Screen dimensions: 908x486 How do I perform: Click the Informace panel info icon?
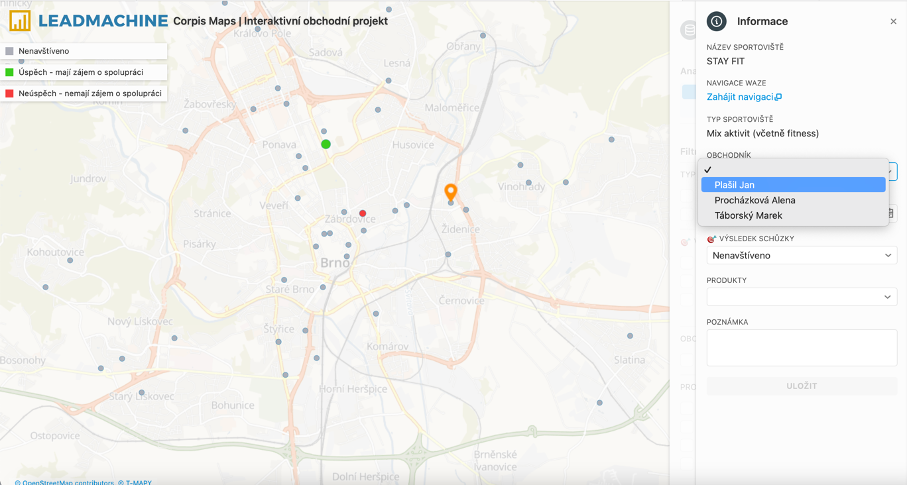pos(716,21)
